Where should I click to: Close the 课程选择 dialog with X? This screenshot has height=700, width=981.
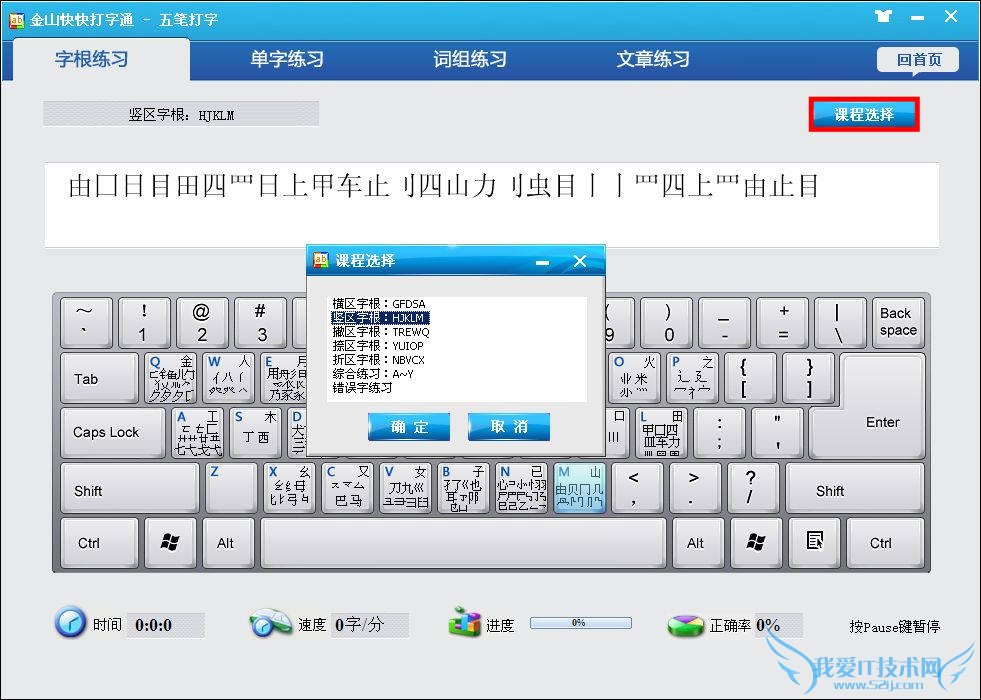[580, 261]
